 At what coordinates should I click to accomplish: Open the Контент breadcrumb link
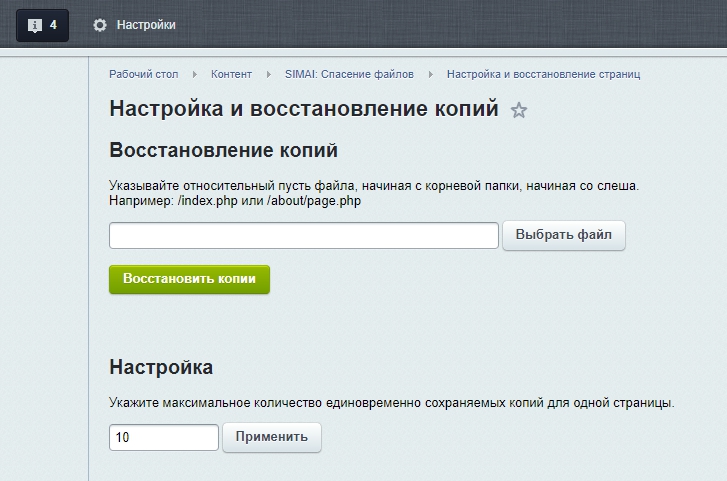(231, 74)
